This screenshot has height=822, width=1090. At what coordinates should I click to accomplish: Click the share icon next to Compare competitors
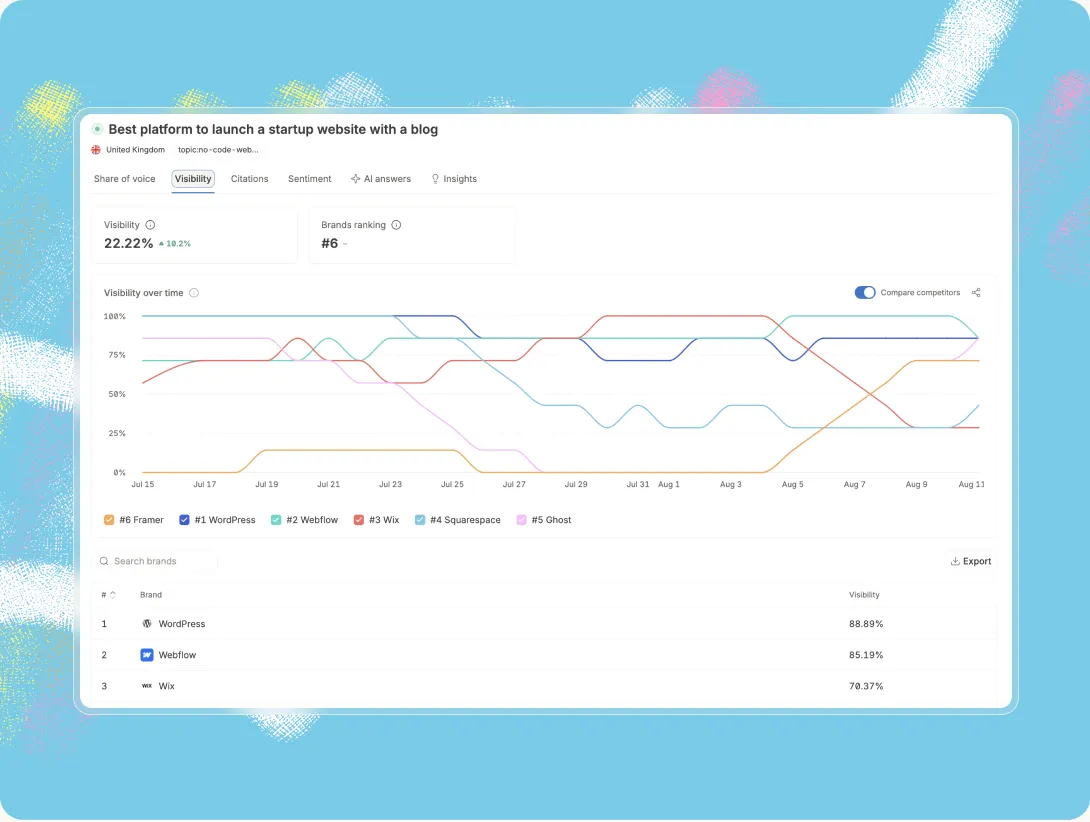[x=976, y=293]
